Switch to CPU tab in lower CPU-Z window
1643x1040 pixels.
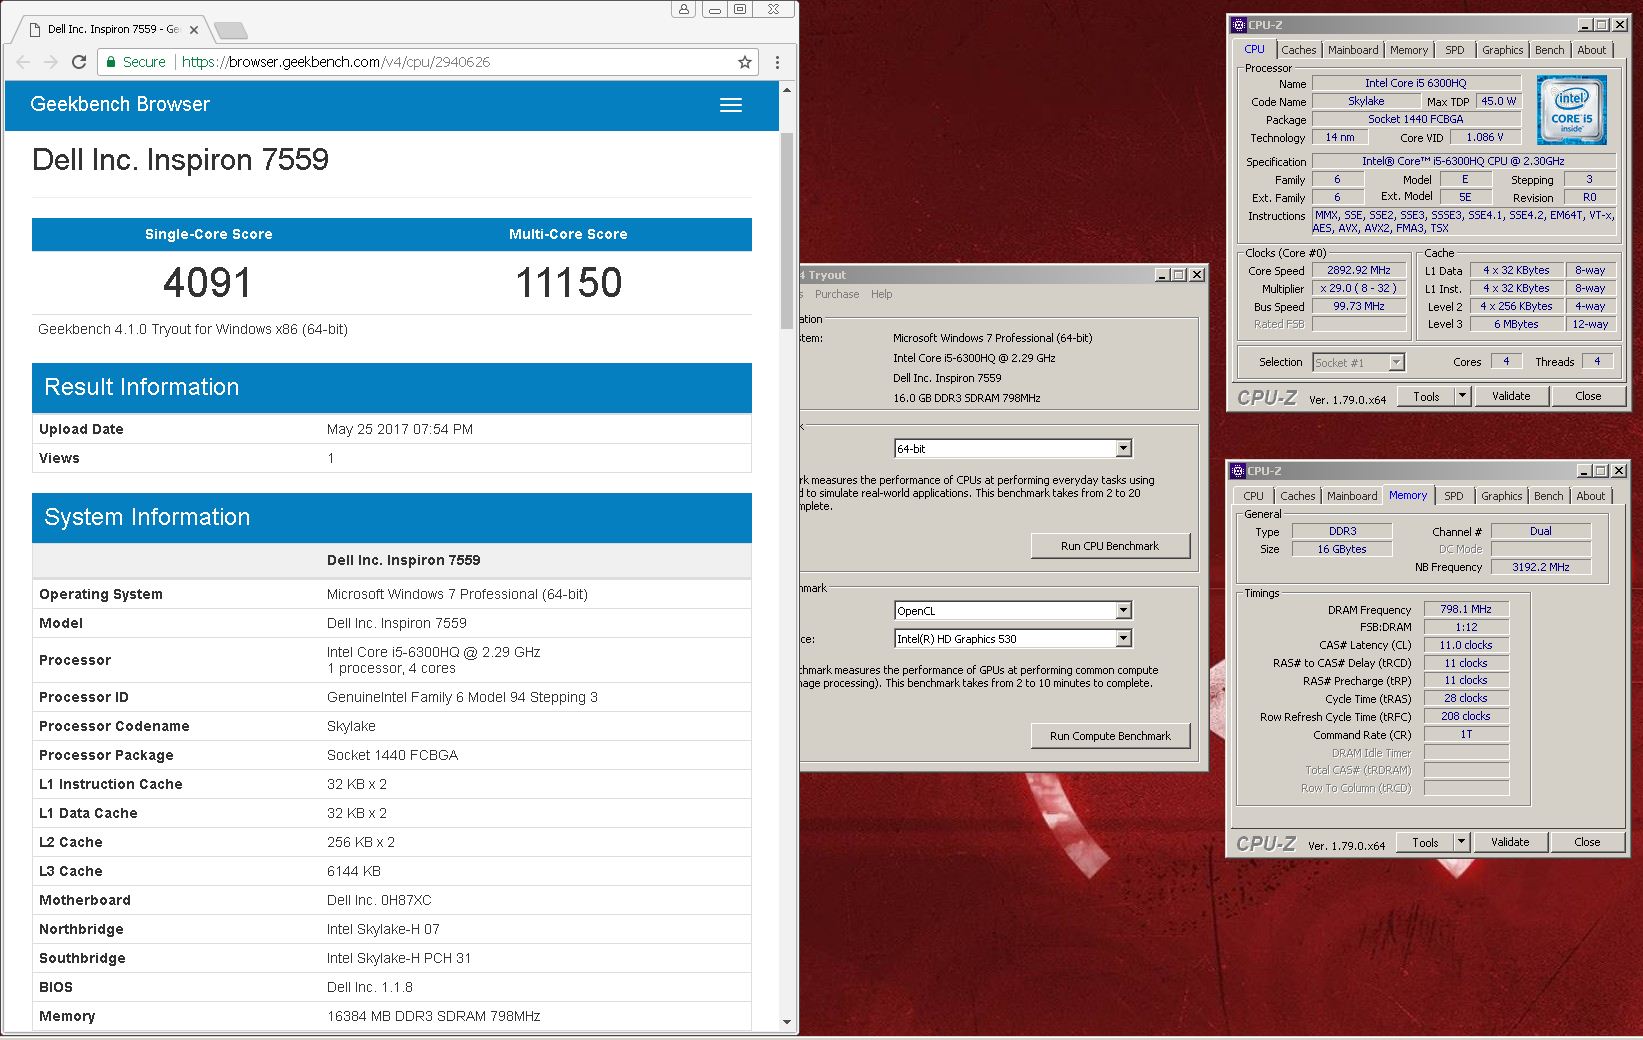[1254, 496]
